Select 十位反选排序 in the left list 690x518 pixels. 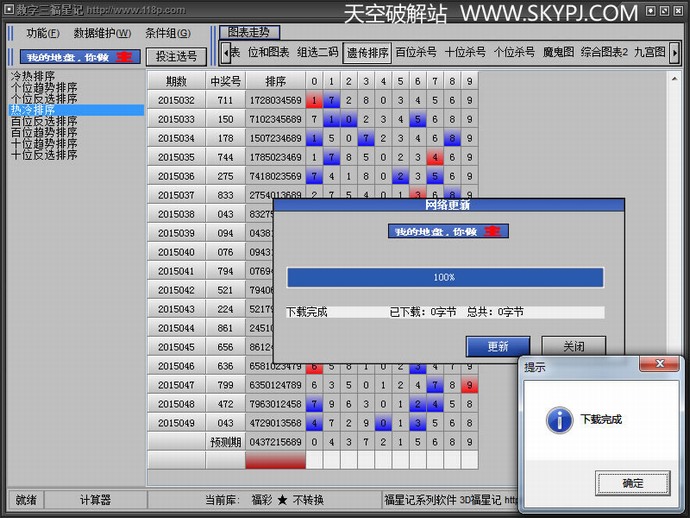coord(44,155)
